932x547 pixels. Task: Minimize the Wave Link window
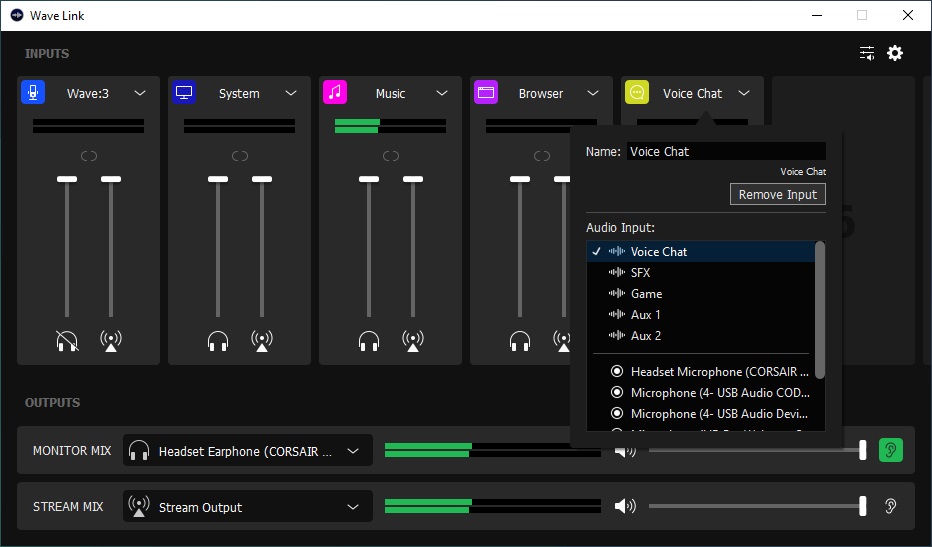(x=817, y=15)
